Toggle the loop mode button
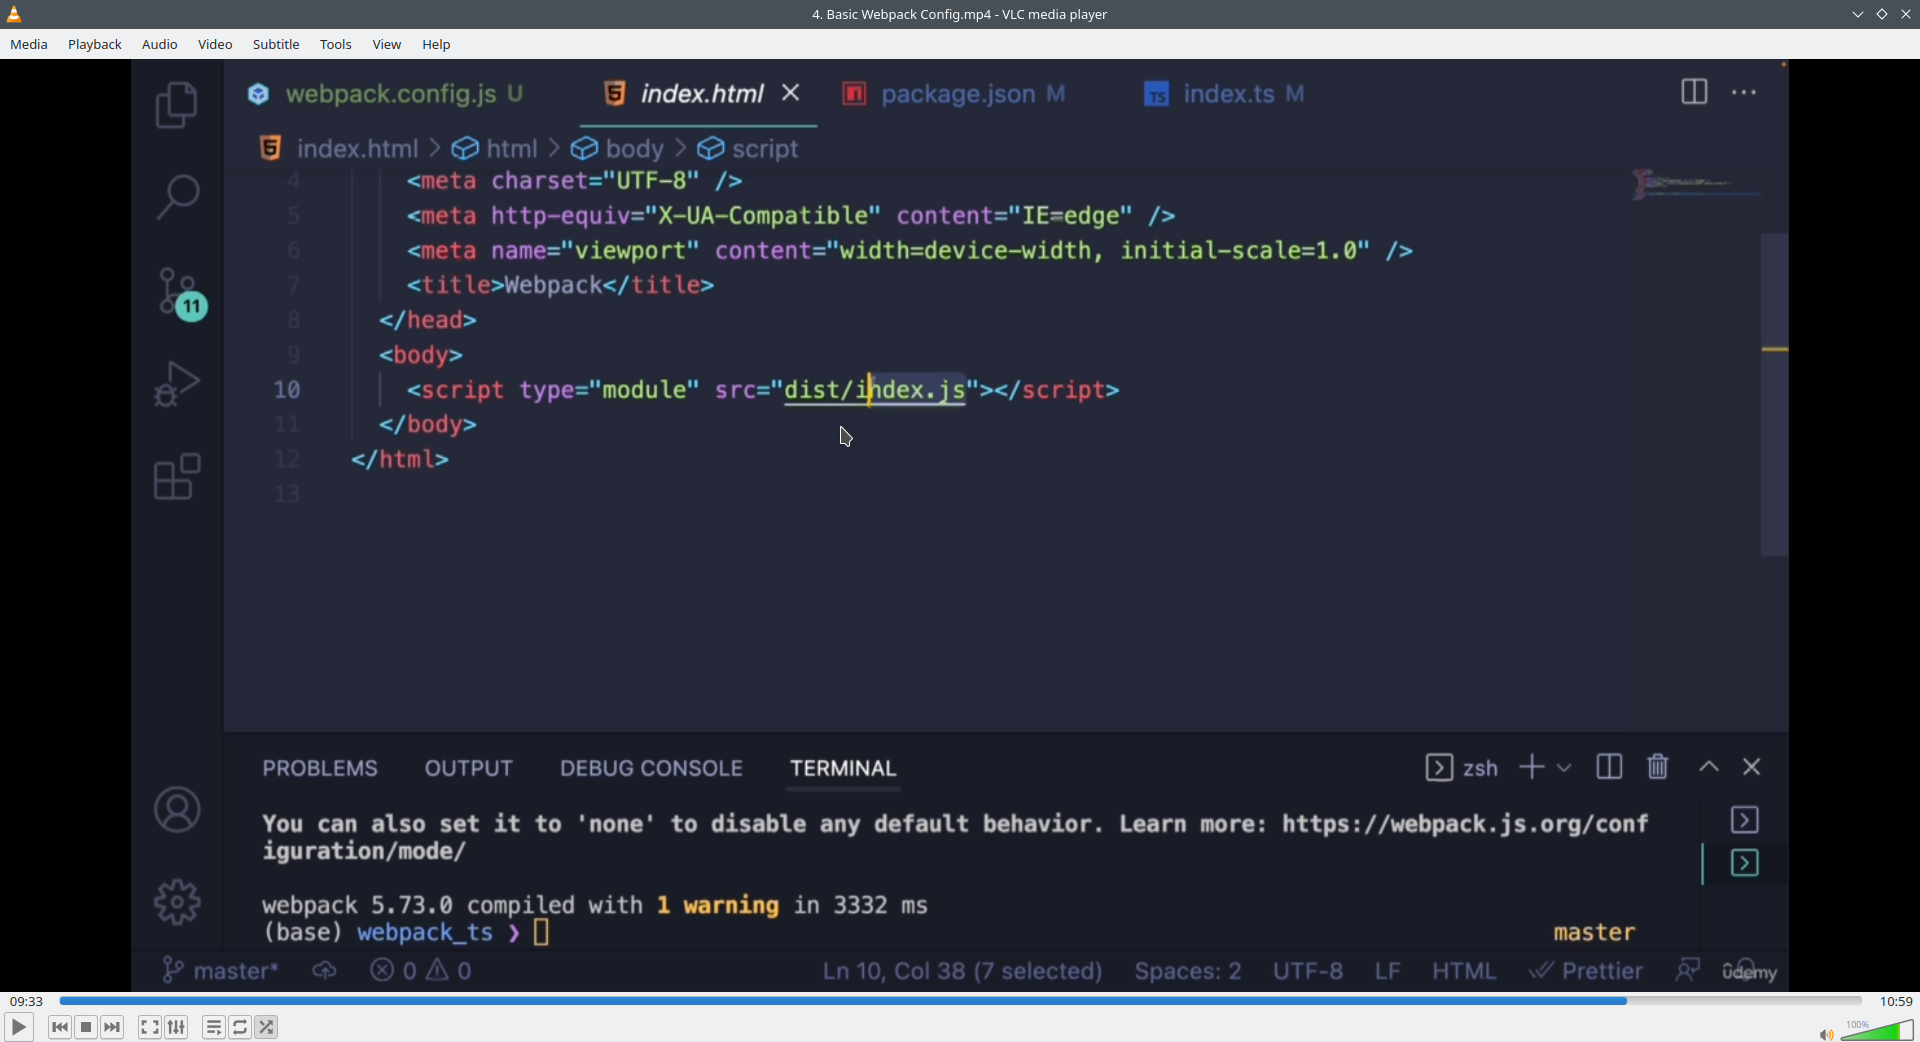The width and height of the screenshot is (1920, 1042). click(240, 1027)
